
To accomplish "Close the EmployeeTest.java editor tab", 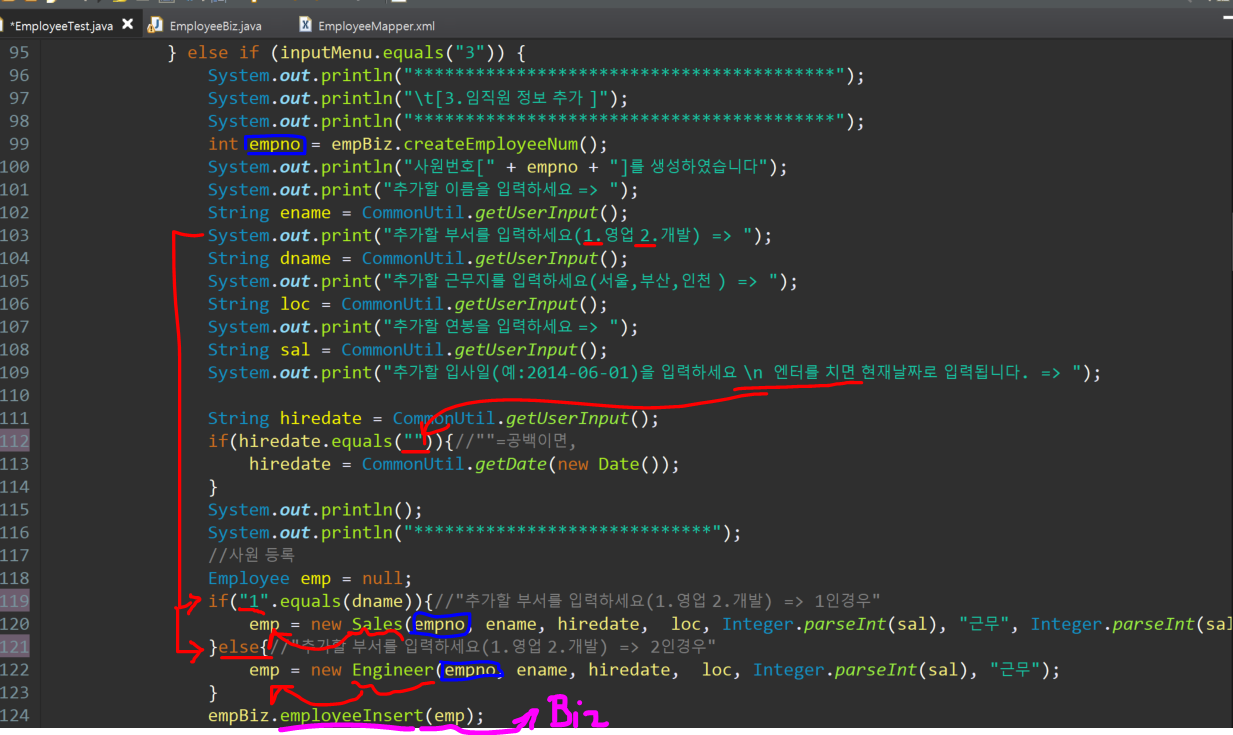I will coord(127,25).
